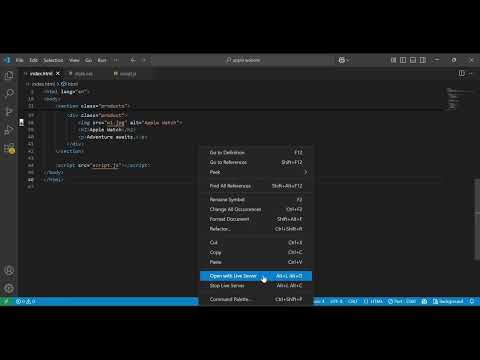The image size is (480, 360).
Task: Click index.html in the breadcrumb
Action: [x=43, y=84]
